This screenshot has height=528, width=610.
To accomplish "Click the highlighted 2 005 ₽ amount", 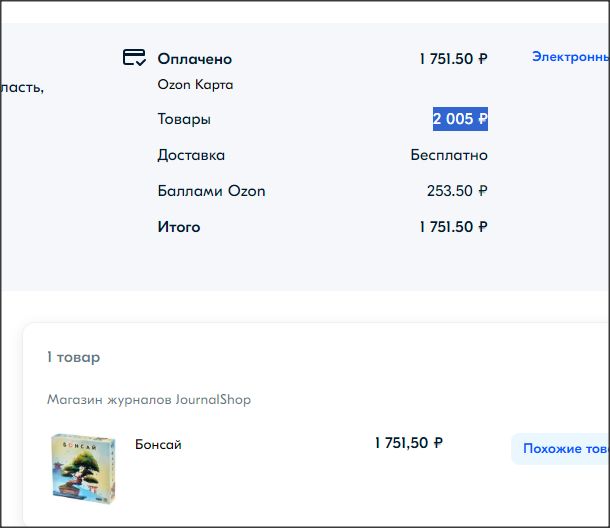I will (460, 119).
